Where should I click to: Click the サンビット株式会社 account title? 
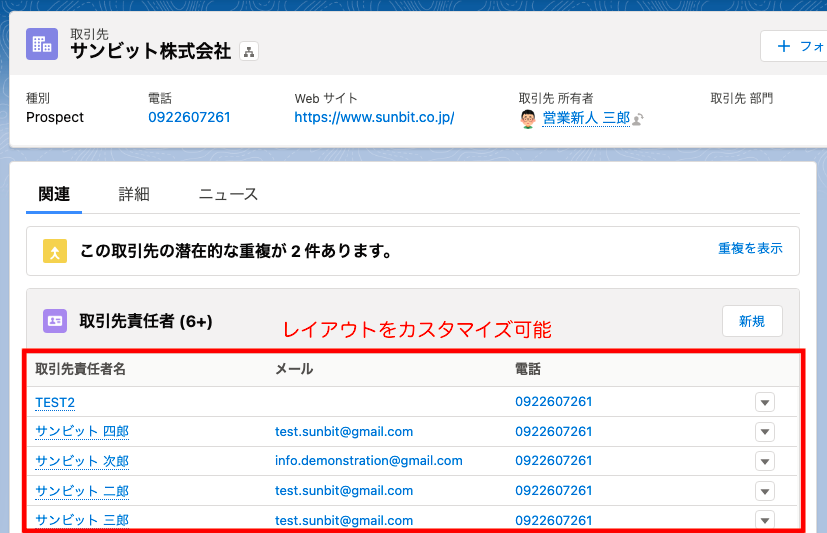(150, 51)
